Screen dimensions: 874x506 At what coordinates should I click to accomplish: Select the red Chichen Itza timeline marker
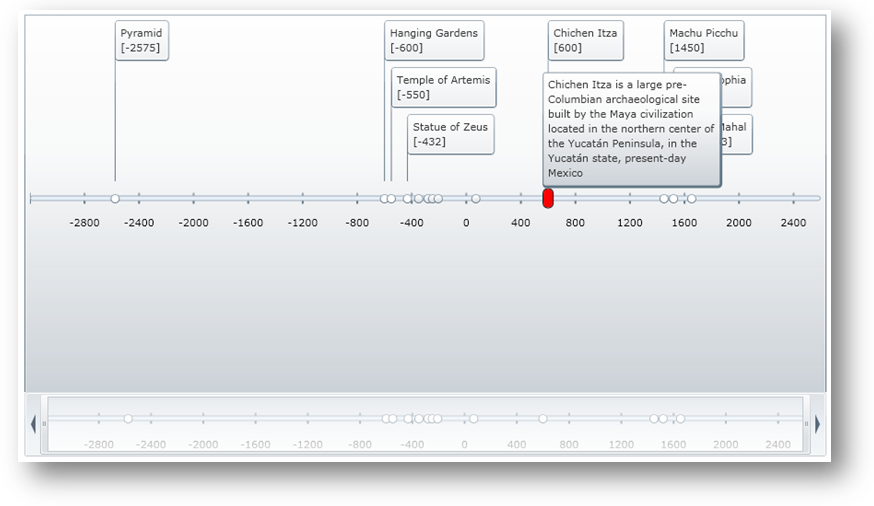click(x=548, y=198)
